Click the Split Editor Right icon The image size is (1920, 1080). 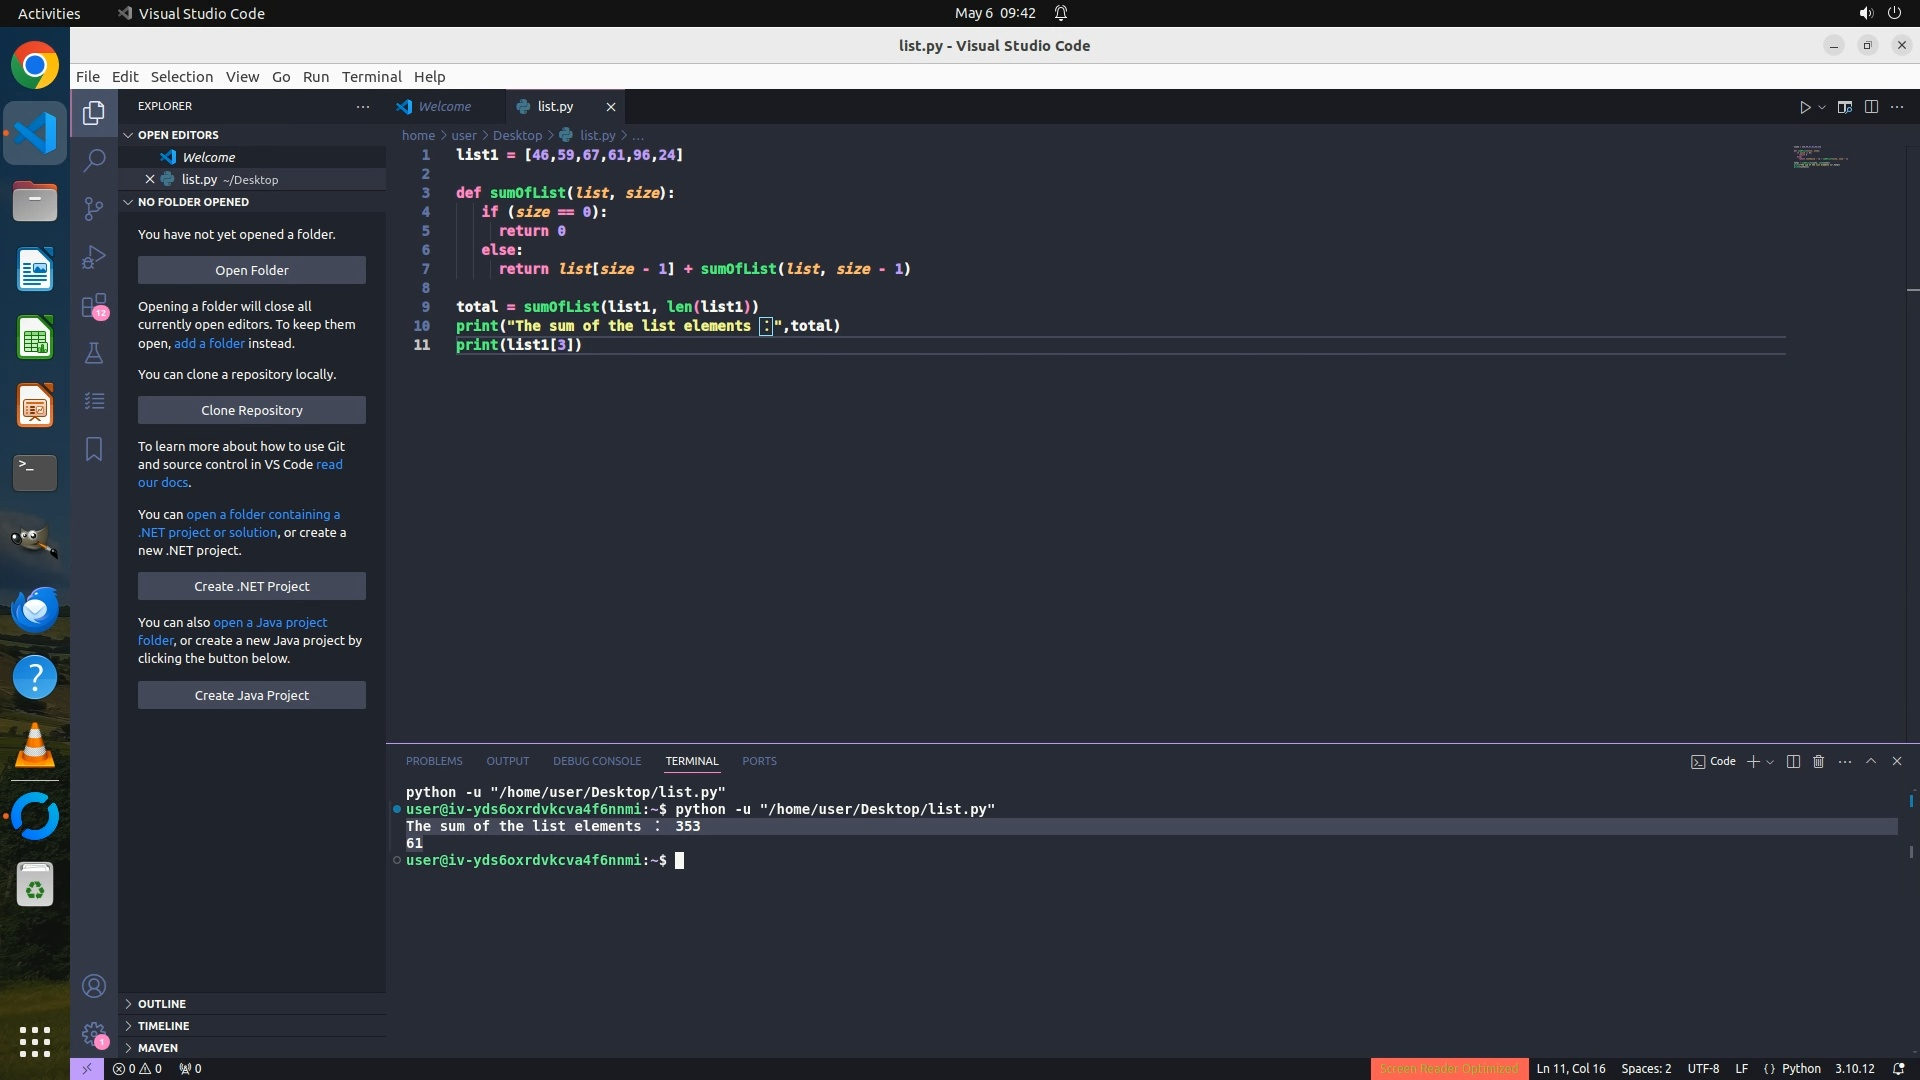coord(1871,107)
